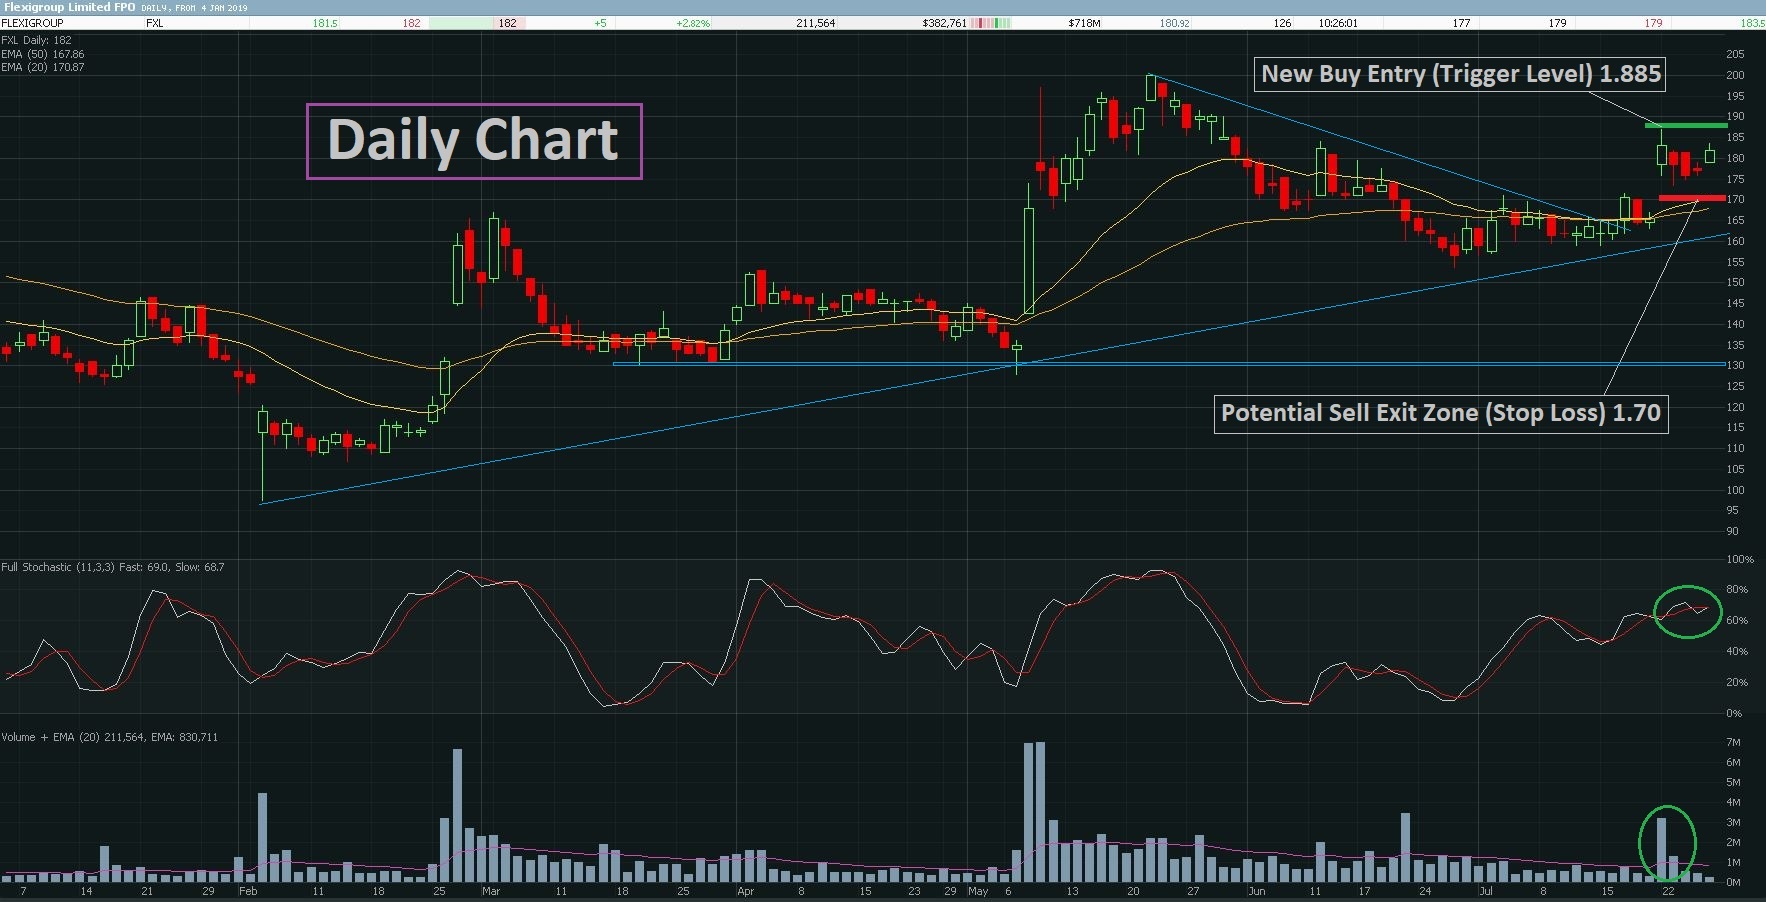Select the 177 value in quote row
The width and height of the screenshot is (1766, 902).
(1462, 23)
